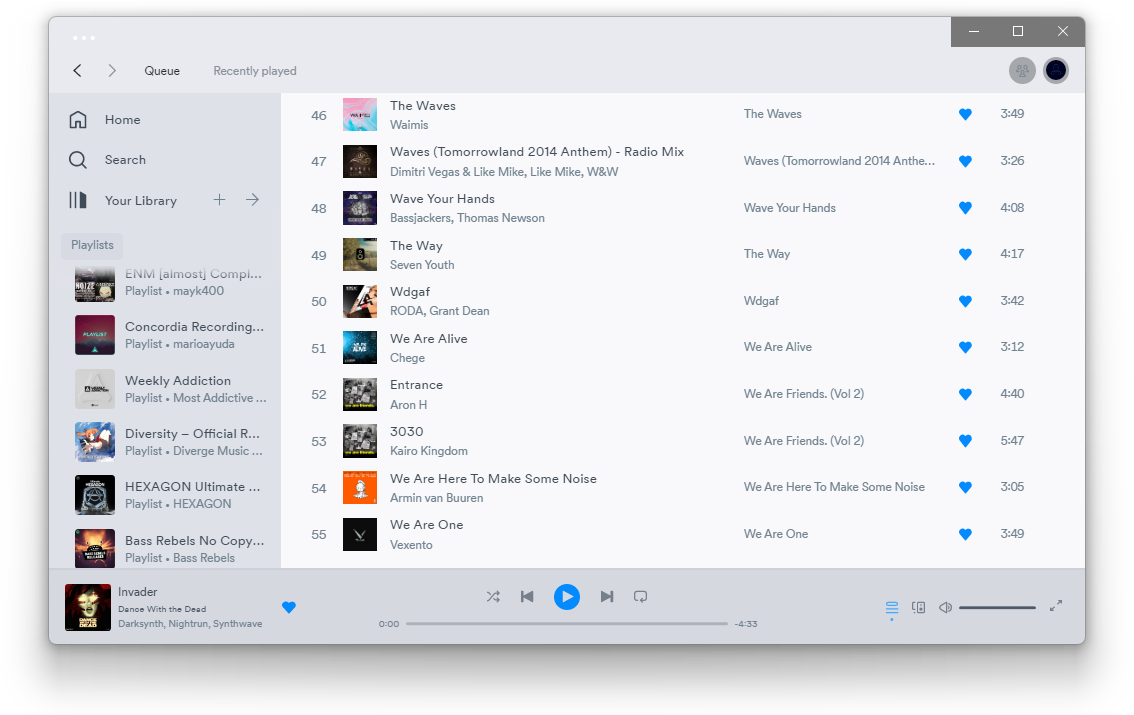The image size is (1134, 715).
Task: Switch to Recently played tab
Action: pyautogui.click(x=255, y=71)
